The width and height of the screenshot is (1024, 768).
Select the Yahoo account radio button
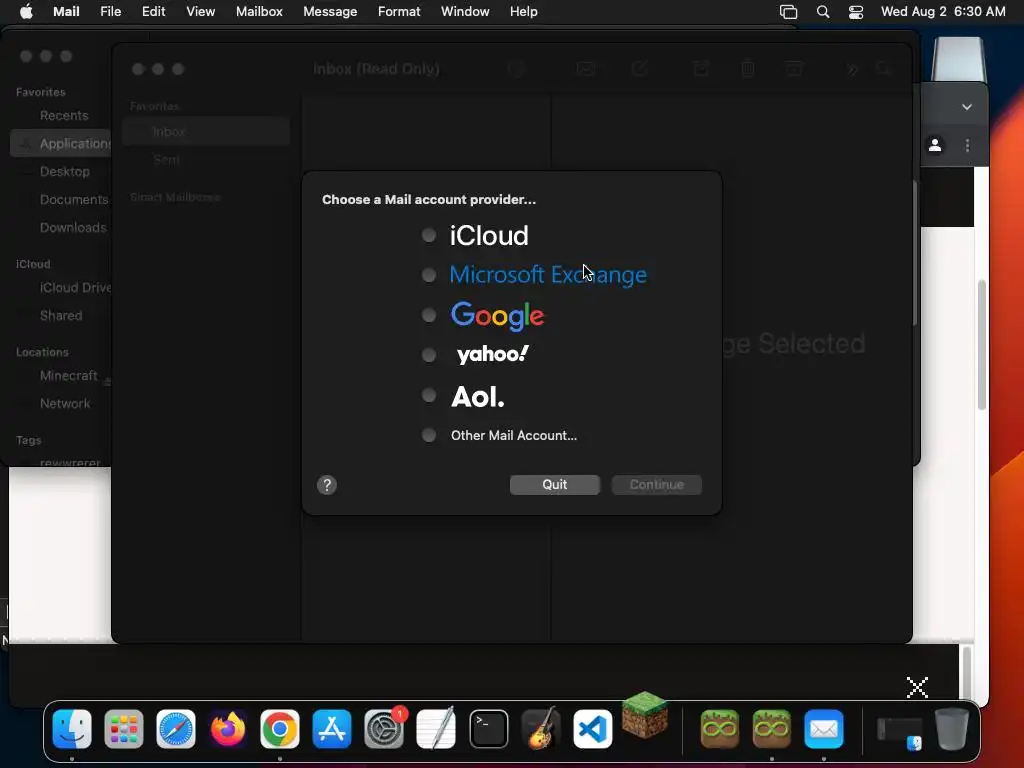point(428,355)
